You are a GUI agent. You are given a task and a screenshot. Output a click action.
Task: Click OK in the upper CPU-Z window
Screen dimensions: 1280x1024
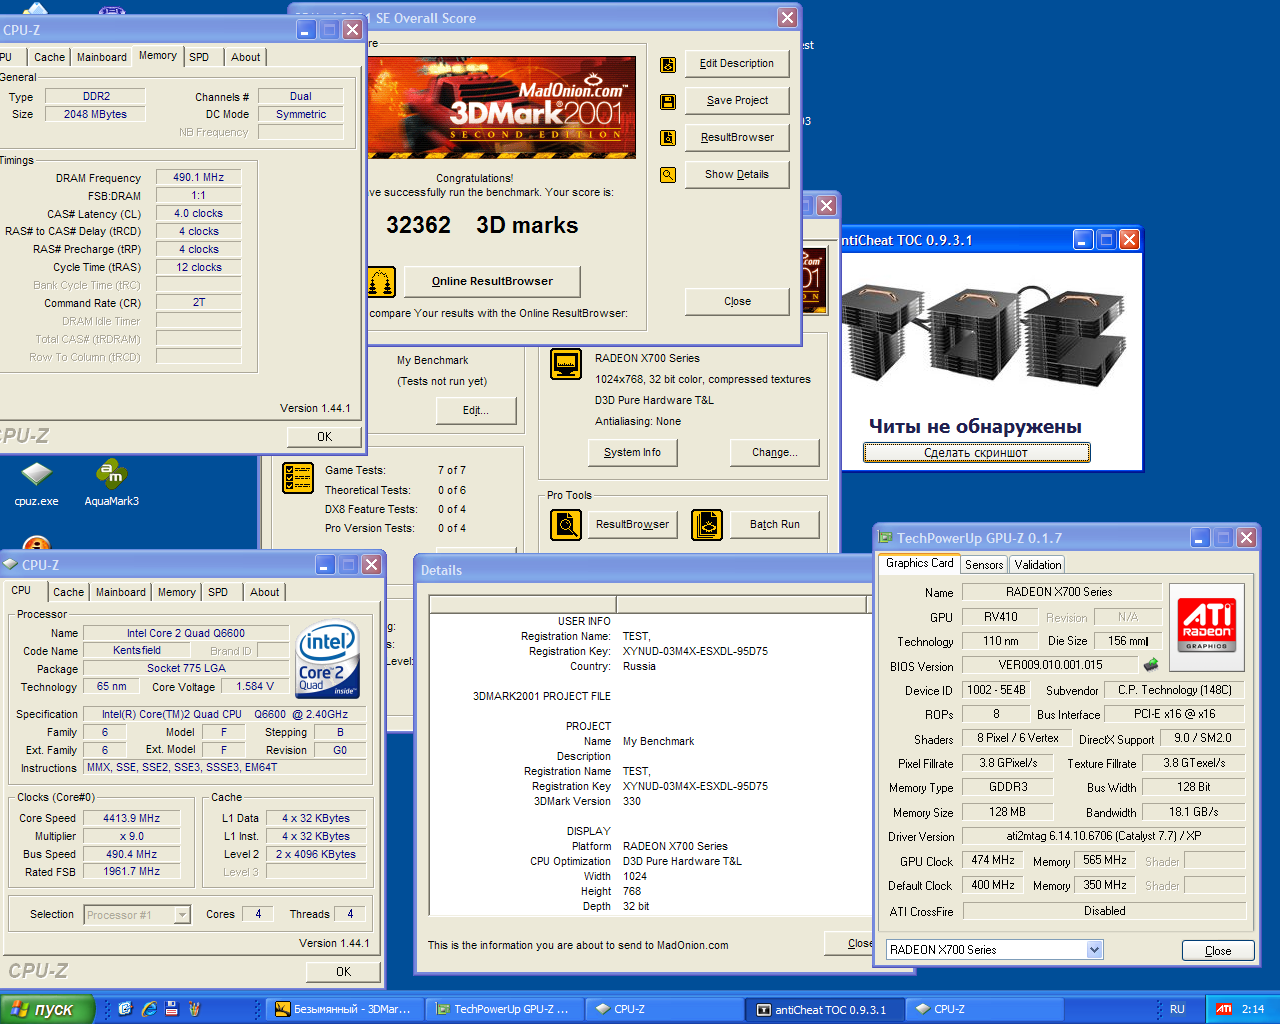click(x=325, y=437)
